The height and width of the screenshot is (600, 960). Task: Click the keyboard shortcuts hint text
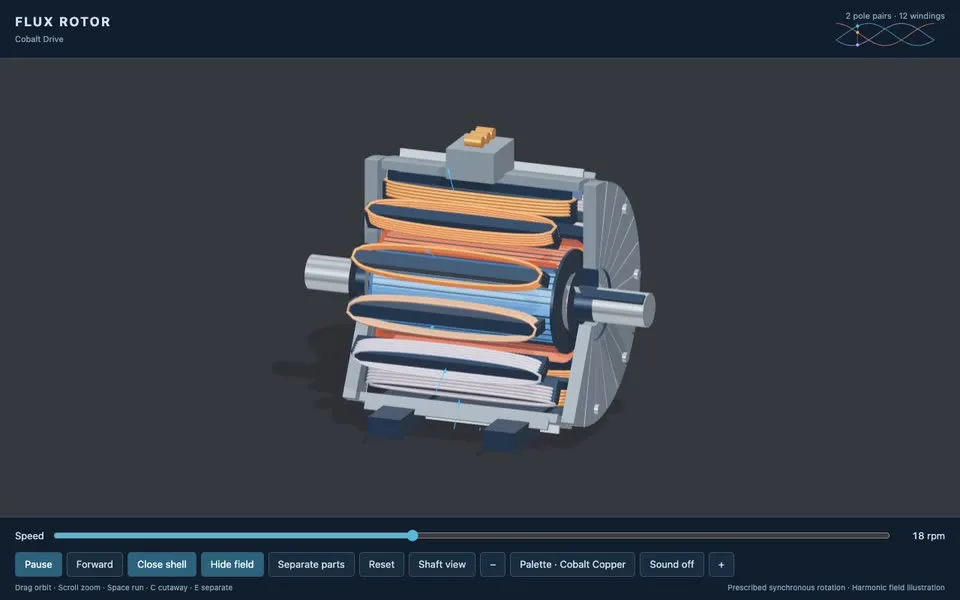coord(124,588)
